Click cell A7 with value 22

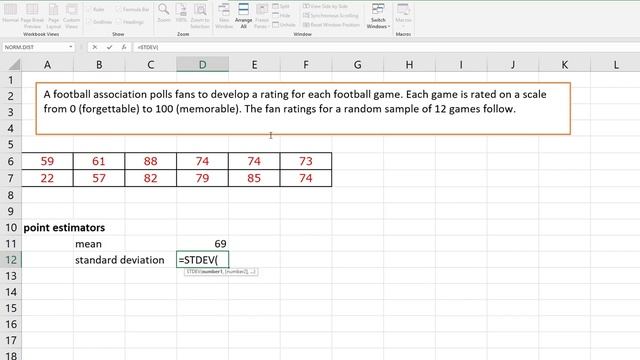(47, 178)
